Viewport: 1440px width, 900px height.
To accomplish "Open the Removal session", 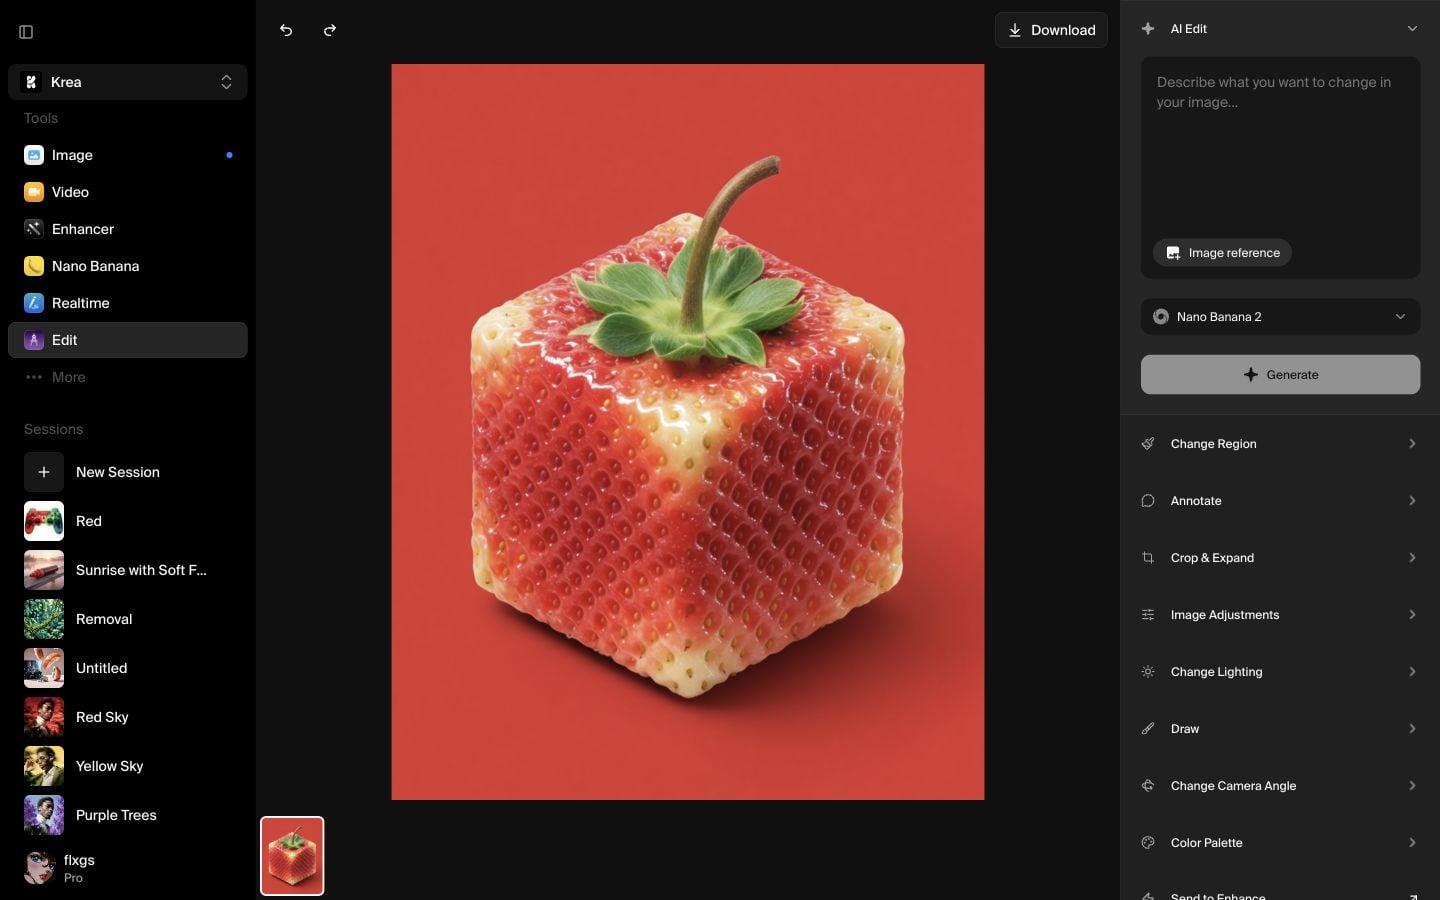I will pyautogui.click(x=128, y=619).
